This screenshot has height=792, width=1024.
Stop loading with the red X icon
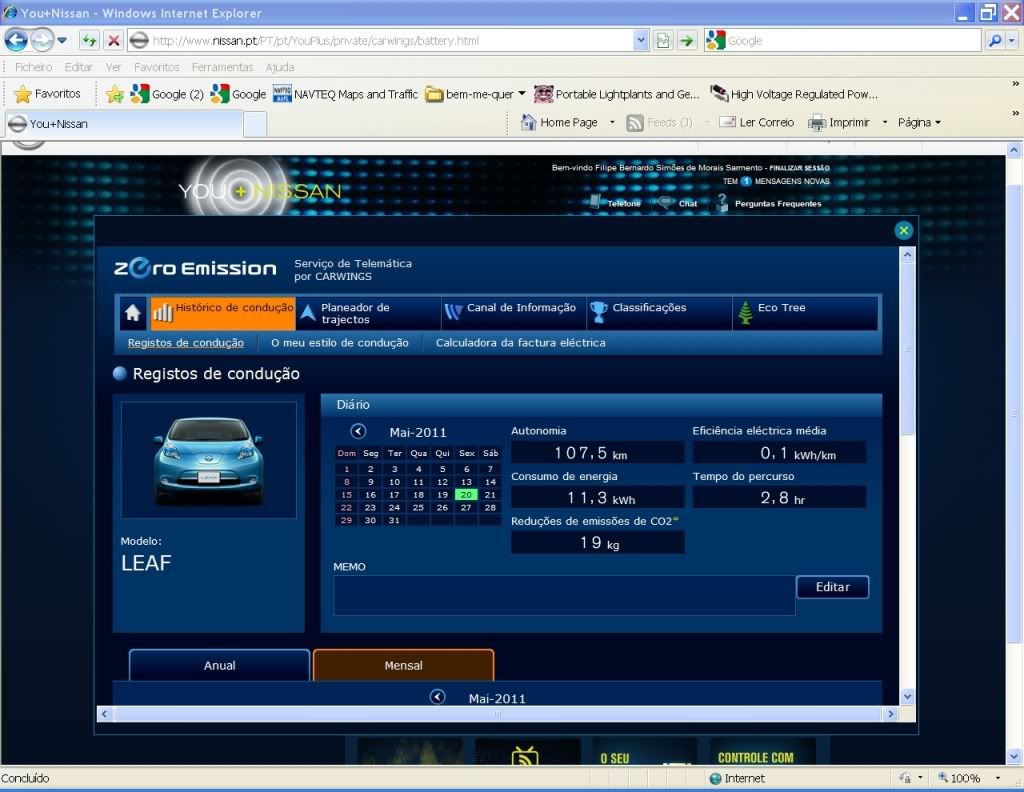coord(114,40)
